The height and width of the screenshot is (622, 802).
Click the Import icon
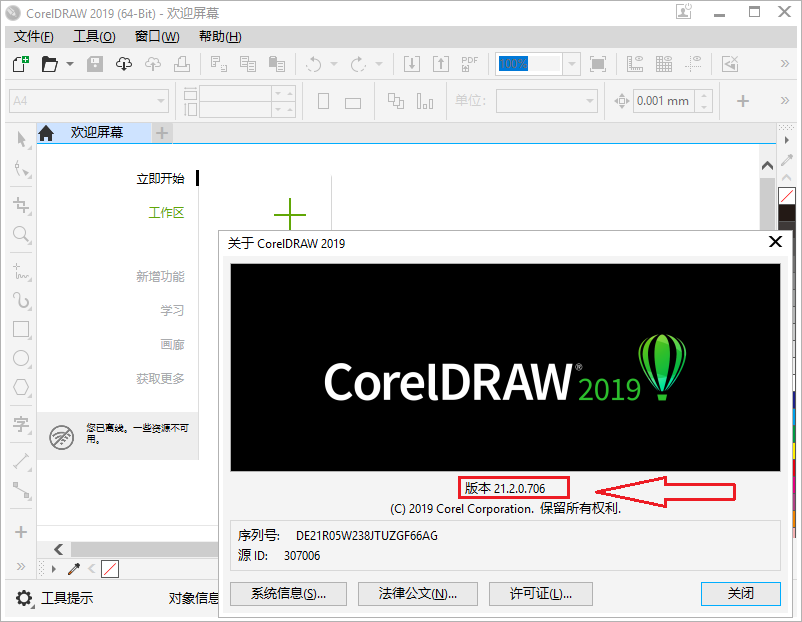coord(412,64)
